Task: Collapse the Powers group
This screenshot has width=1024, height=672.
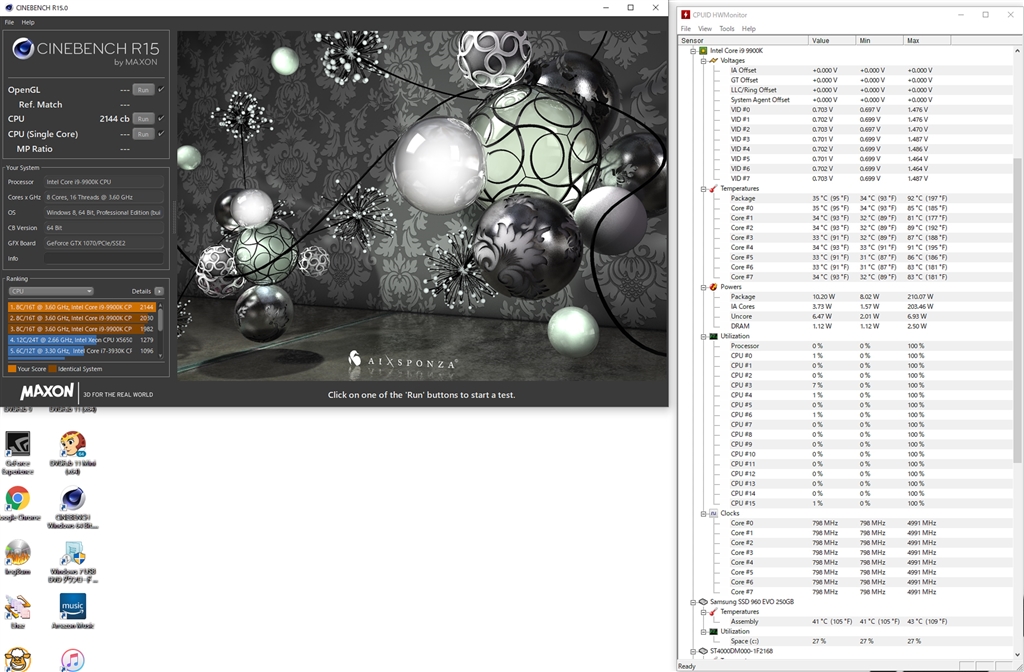Action: [703, 287]
